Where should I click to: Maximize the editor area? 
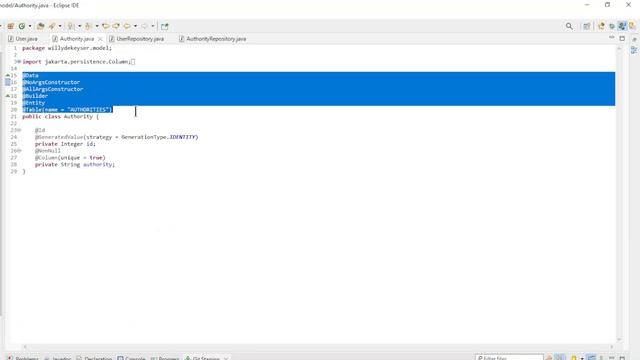pyautogui.click(x=622, y=38)
